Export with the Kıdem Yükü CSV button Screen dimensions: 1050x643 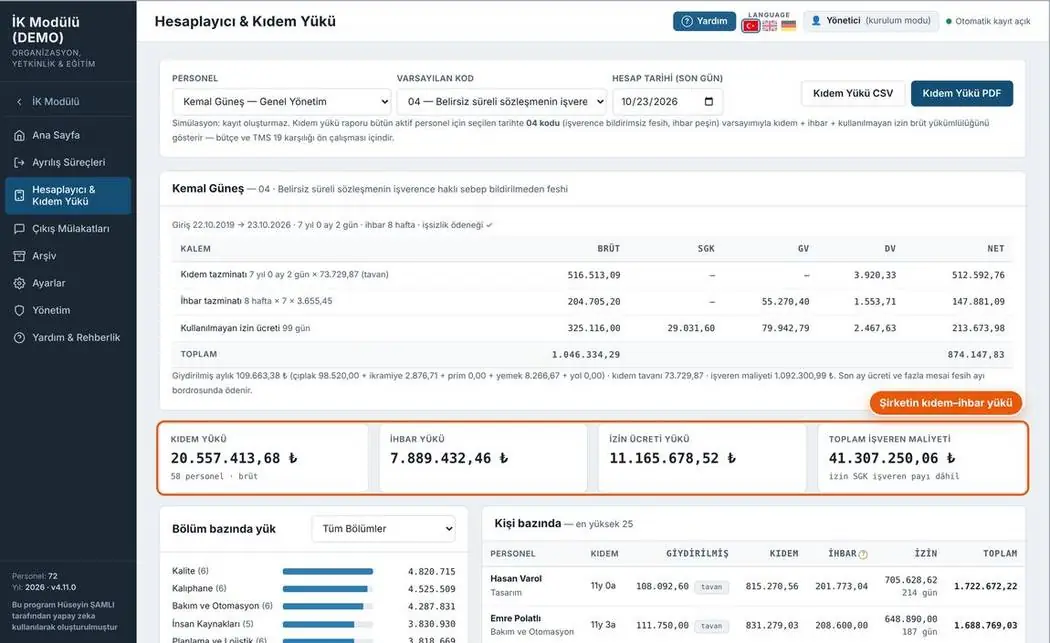coord(853,94)
